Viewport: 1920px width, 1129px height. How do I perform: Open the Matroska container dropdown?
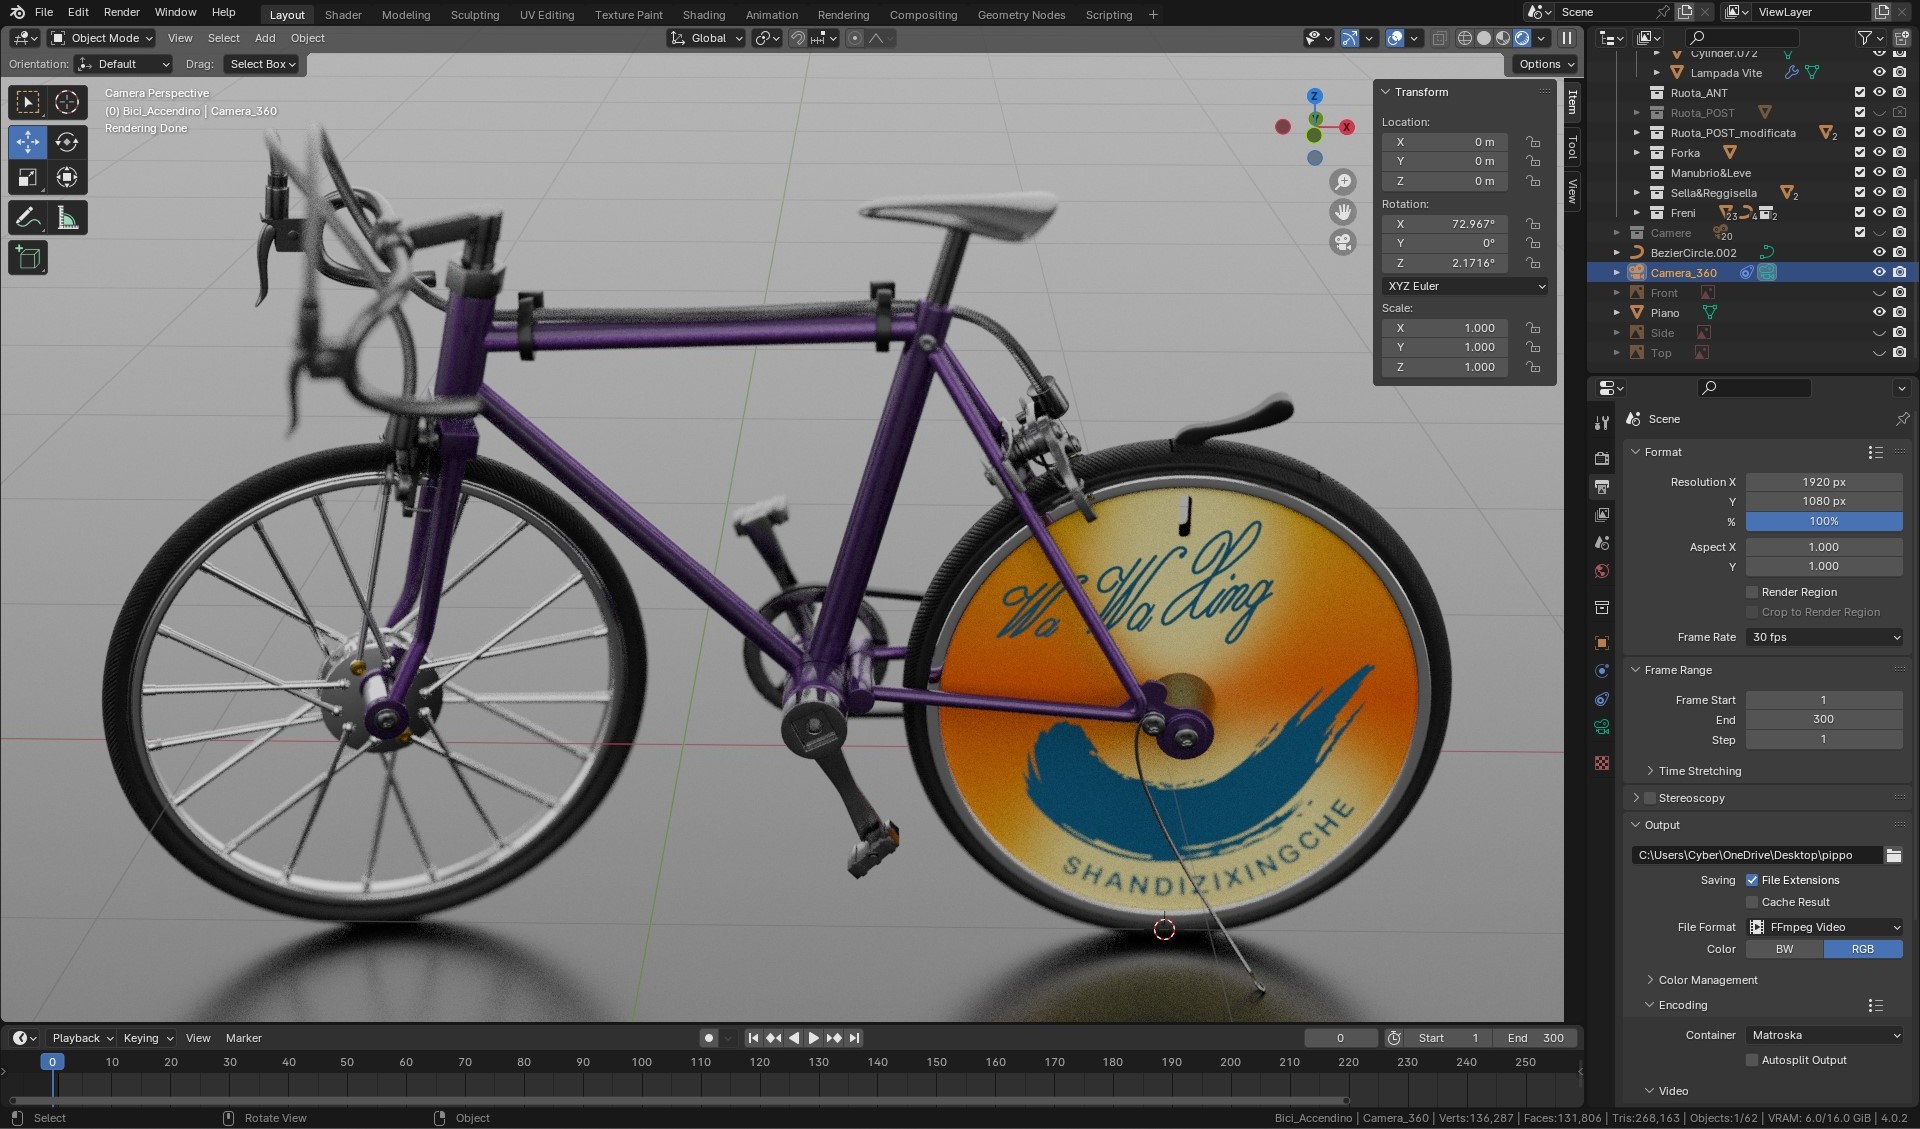[x=1824, y=1035]
